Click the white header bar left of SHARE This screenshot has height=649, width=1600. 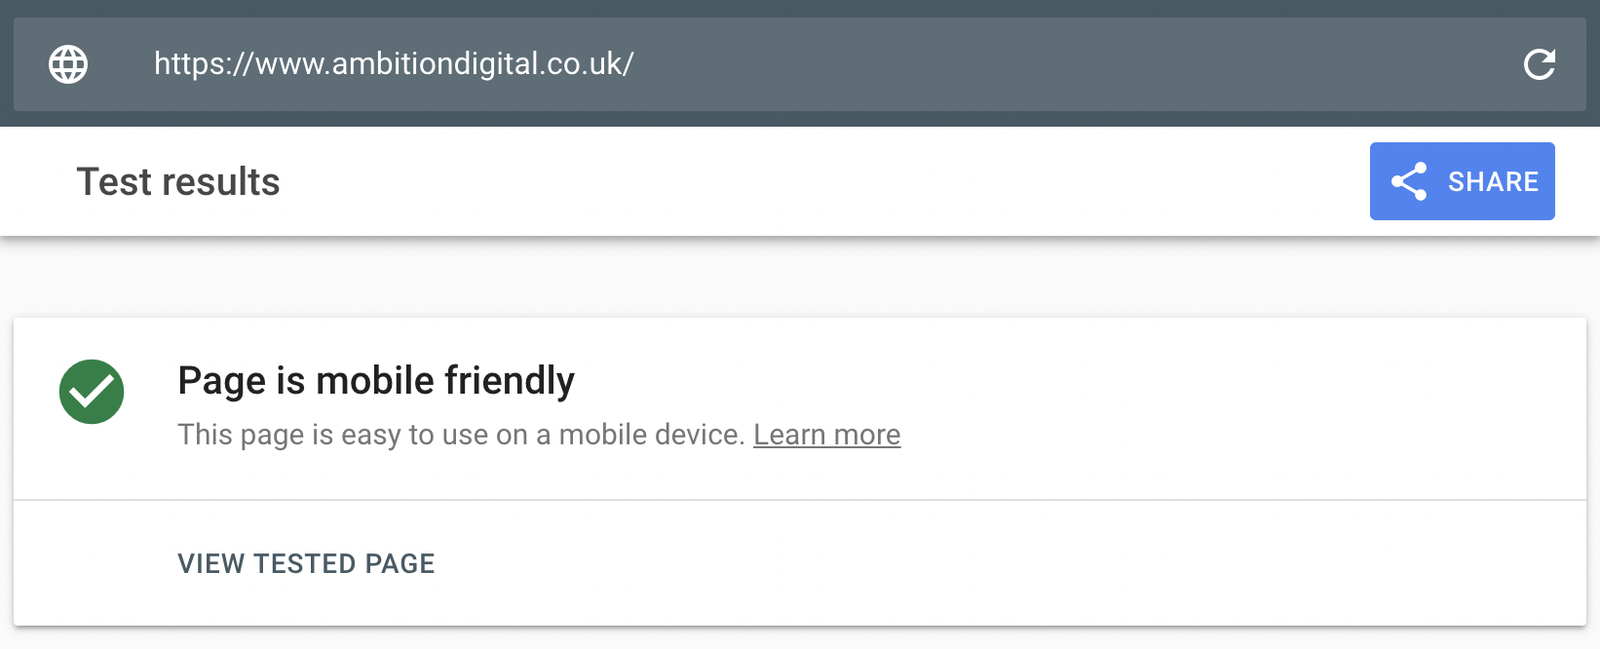[820, 181]
